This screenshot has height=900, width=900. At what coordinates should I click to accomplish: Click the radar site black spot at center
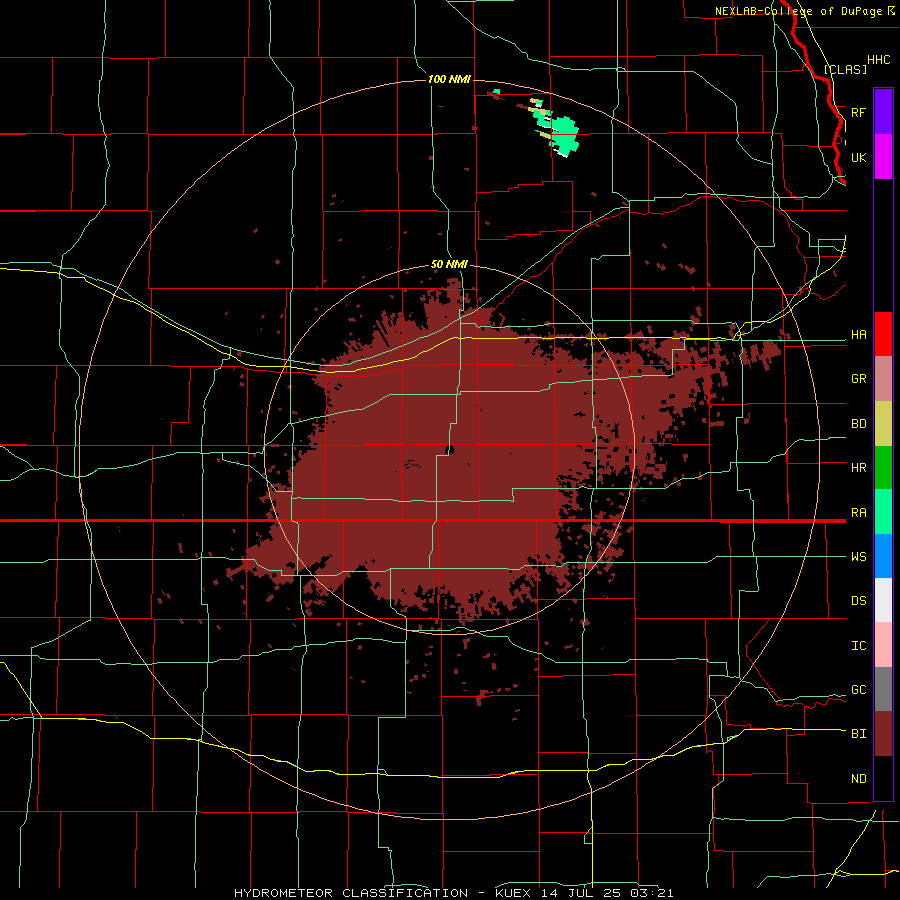pos(449,450)
